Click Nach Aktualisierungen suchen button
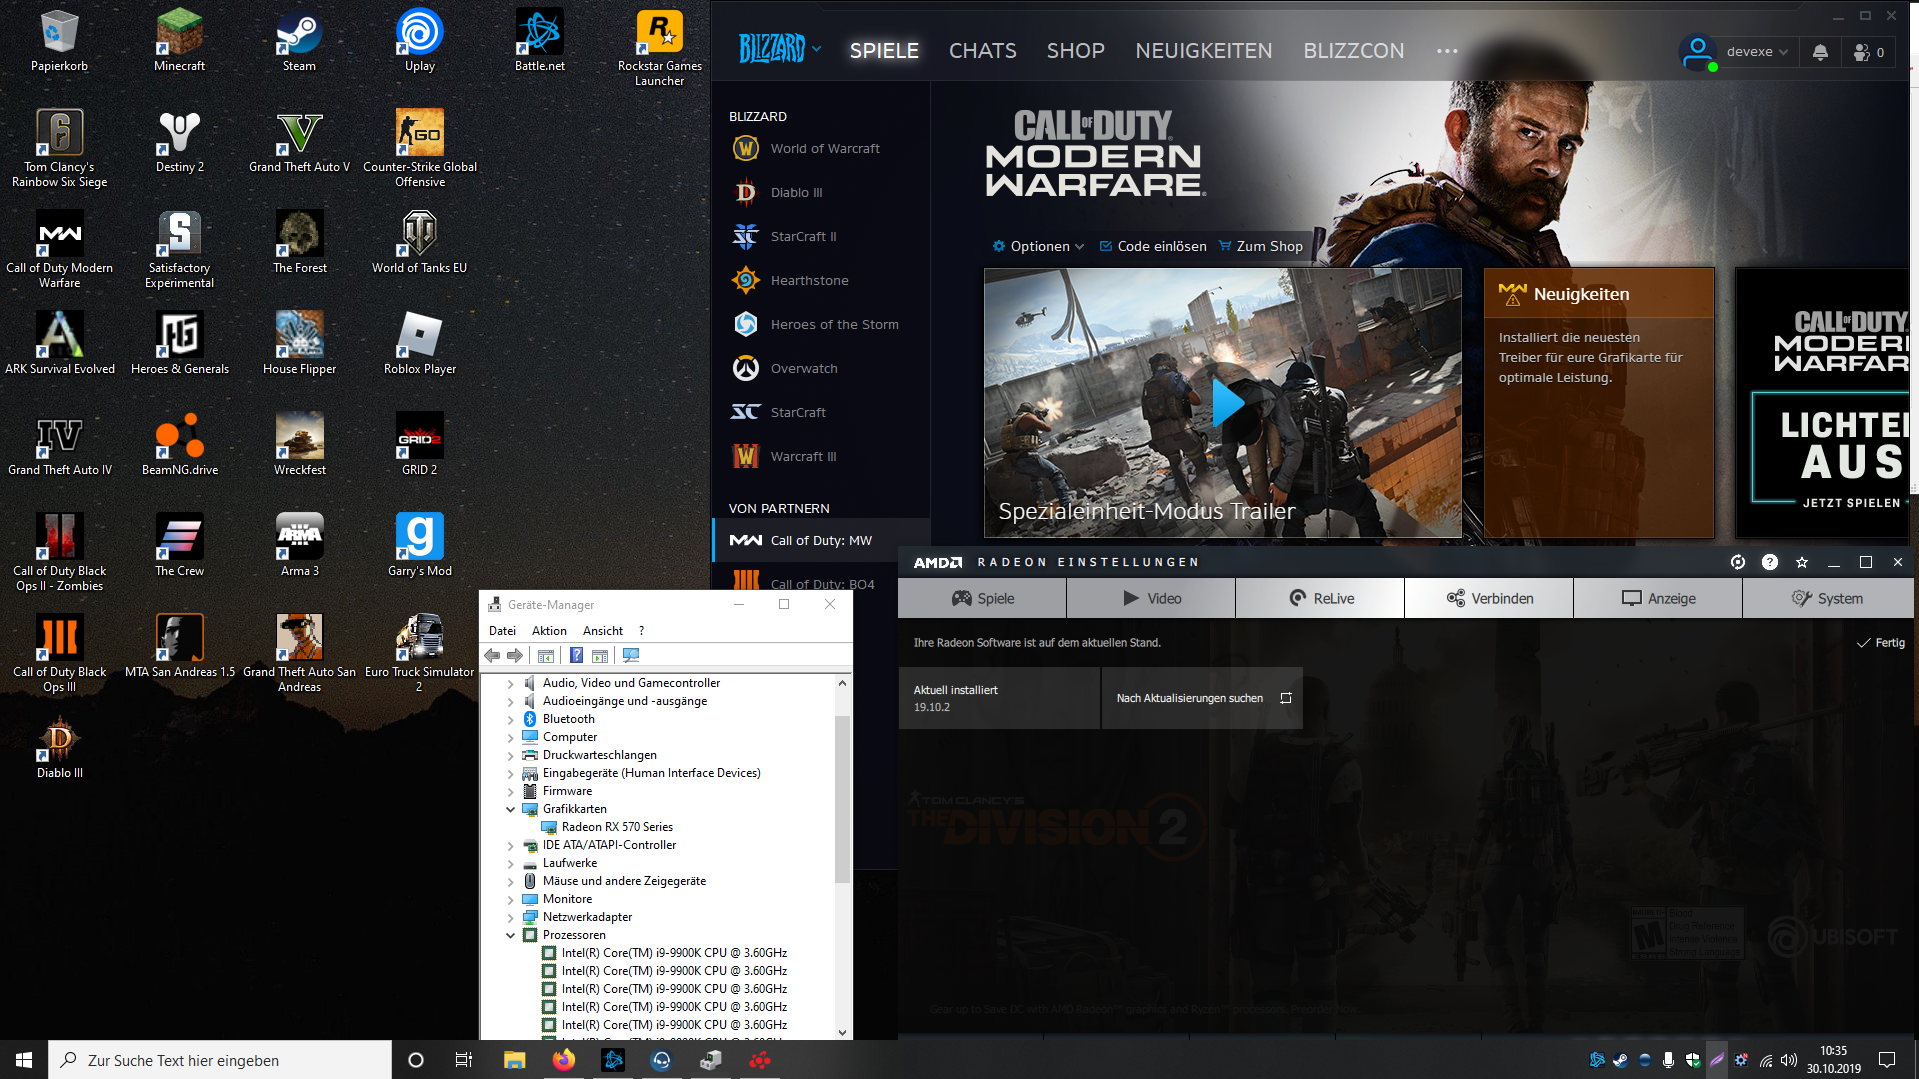Viewport: 1919px width, 1079px height. coord(1203,698)
